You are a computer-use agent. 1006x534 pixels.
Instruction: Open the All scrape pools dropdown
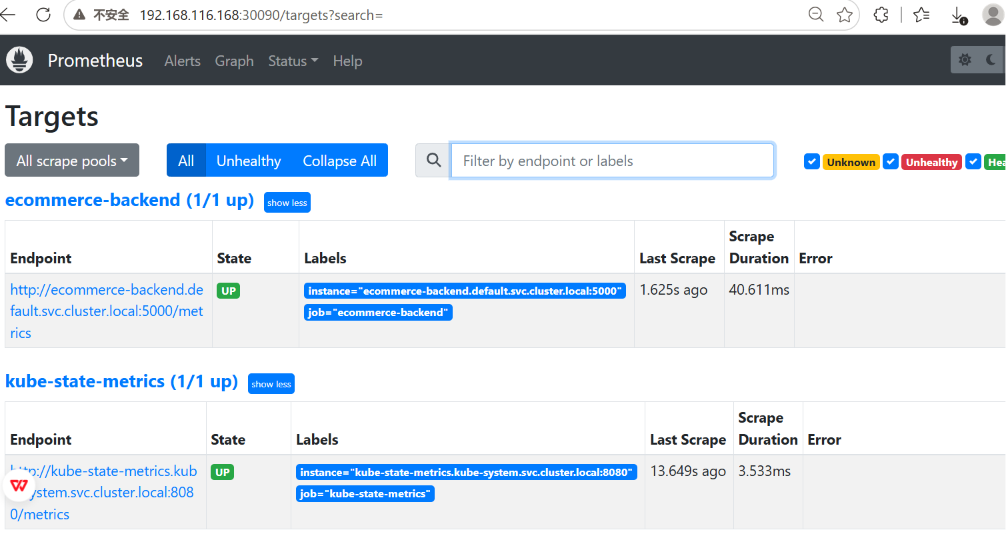point(72,160)
